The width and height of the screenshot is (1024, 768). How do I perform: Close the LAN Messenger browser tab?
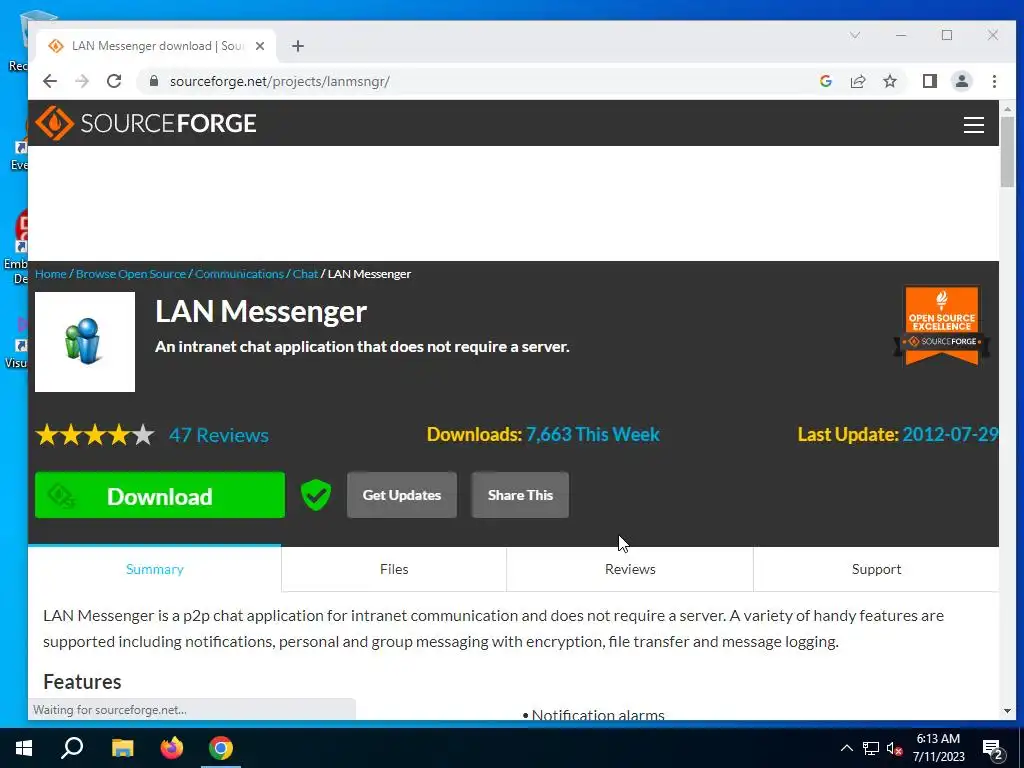(260, 46)
